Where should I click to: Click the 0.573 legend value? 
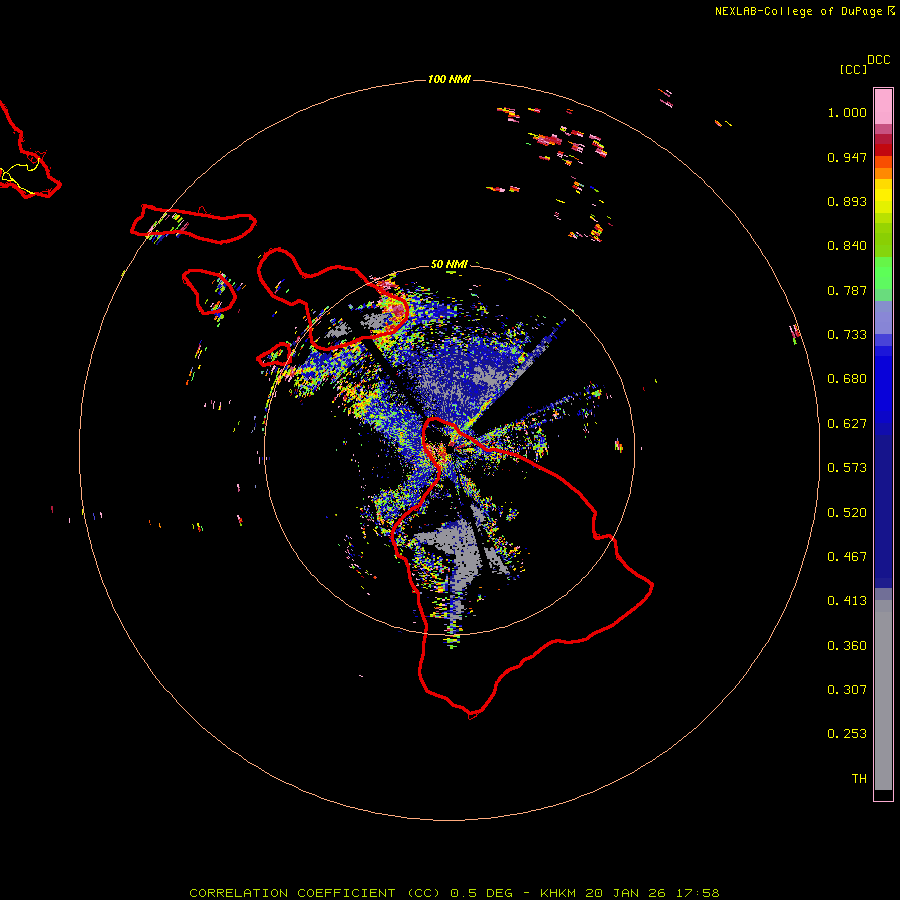pos(847,468)
